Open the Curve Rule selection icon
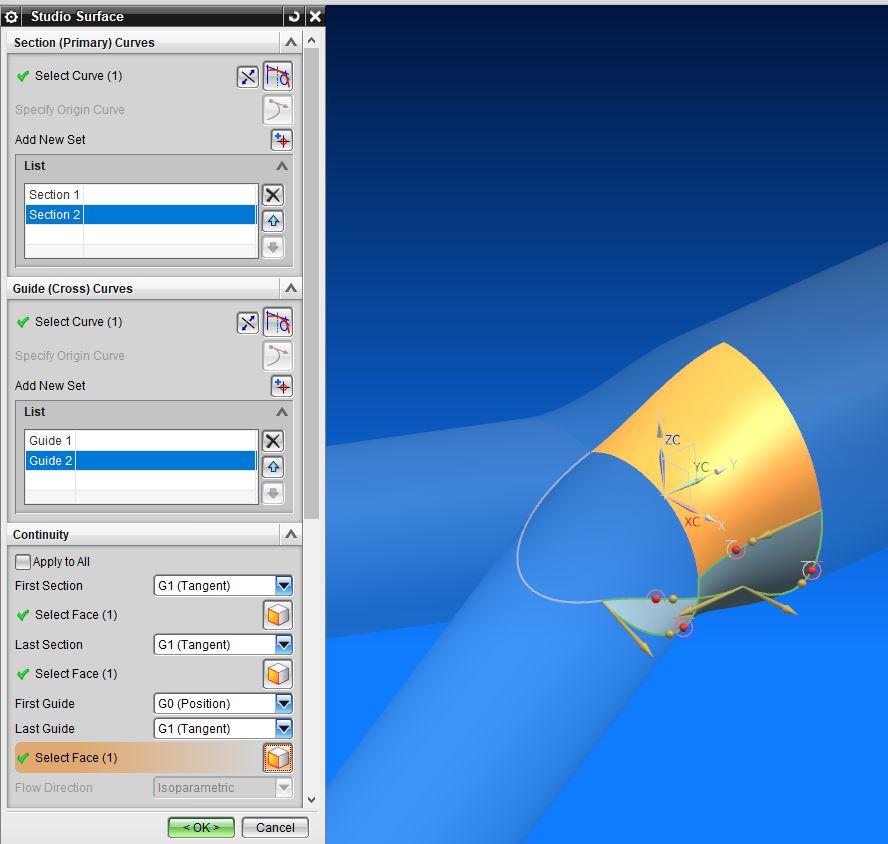The height and width of the screenshot is (844, 888). [x=278, y=75]
